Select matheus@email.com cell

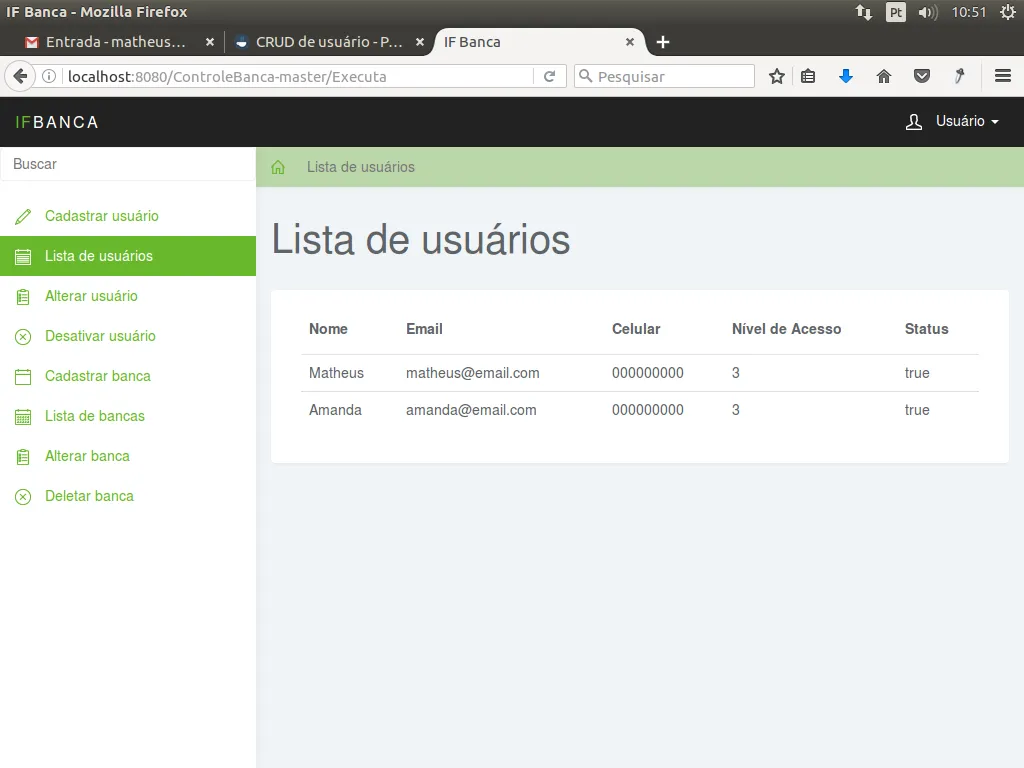pos(473,373)
